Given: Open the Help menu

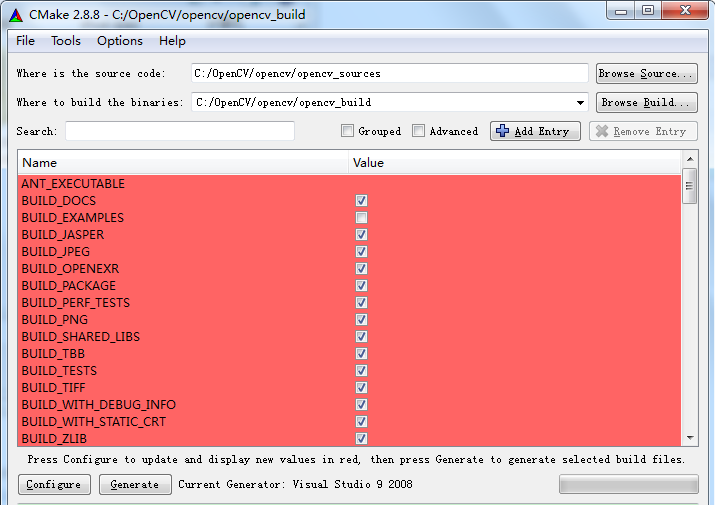Looking at the screenshot, I should (x=172, y=41).
